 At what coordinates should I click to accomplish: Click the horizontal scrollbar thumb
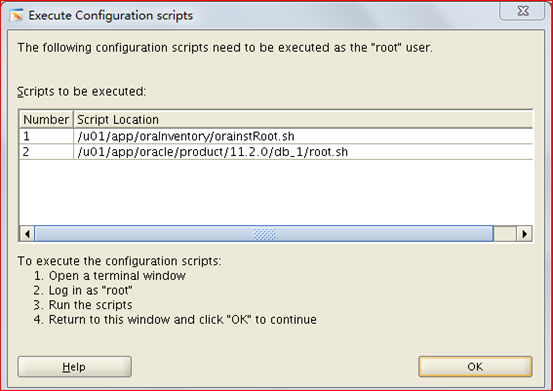click(264, 234)
